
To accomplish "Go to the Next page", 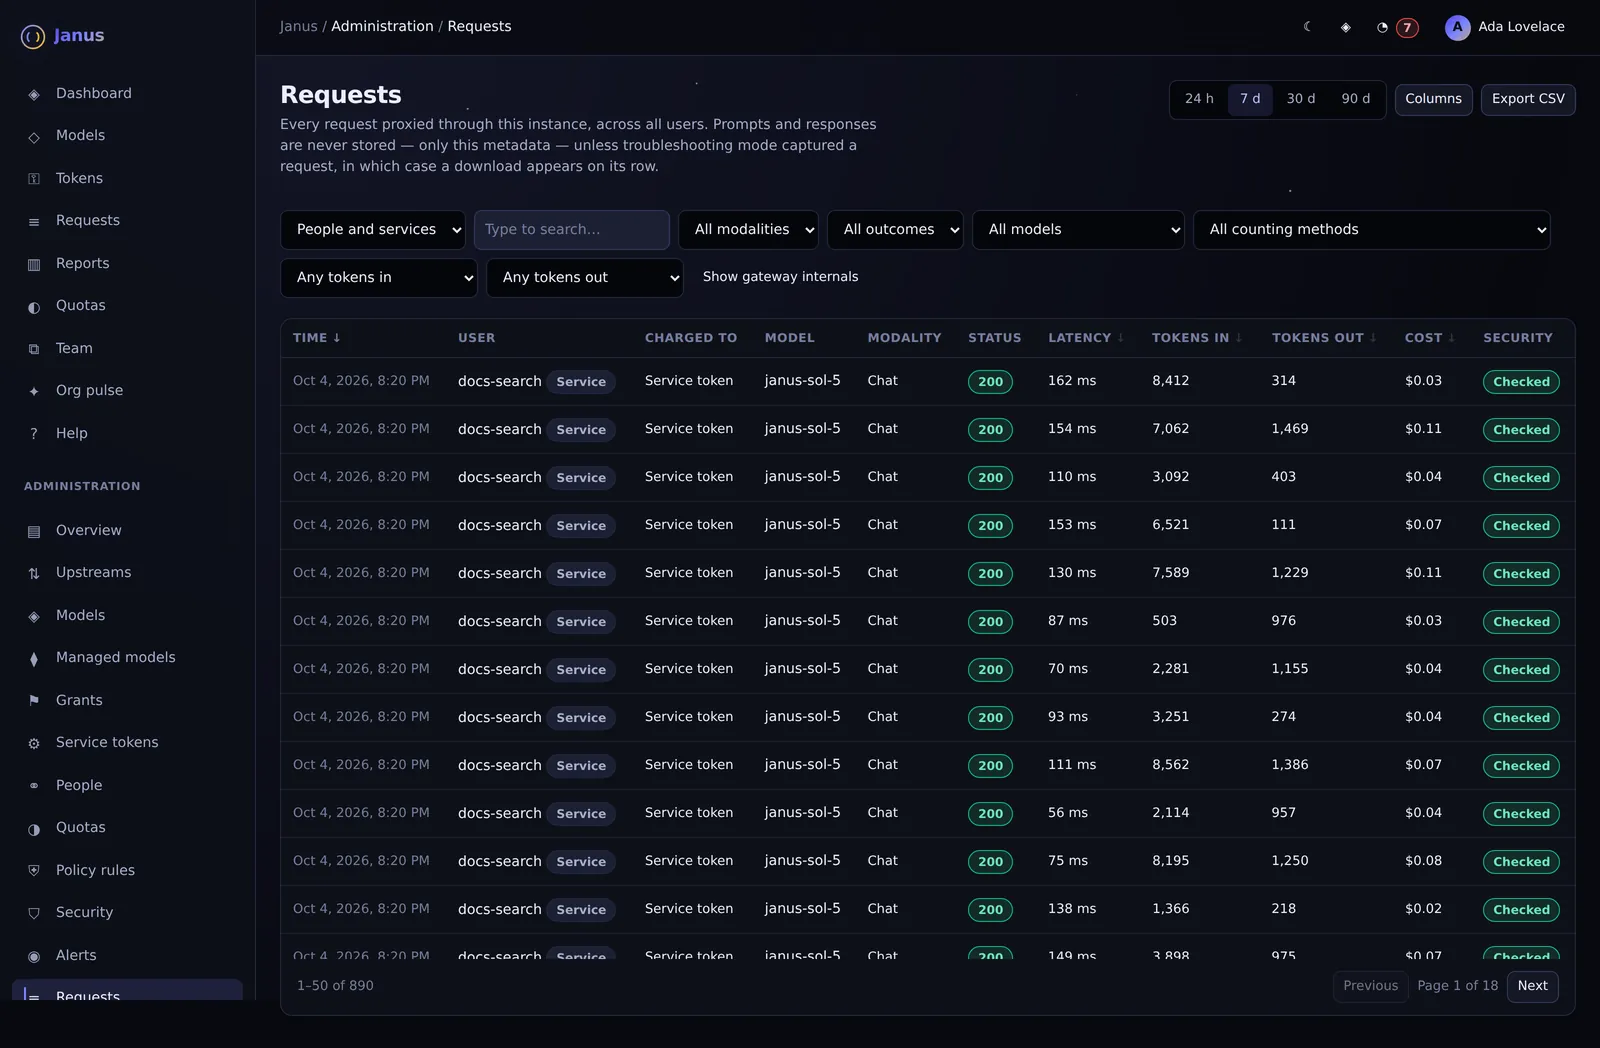I will pyautogui.click(x=1532, y=986).
